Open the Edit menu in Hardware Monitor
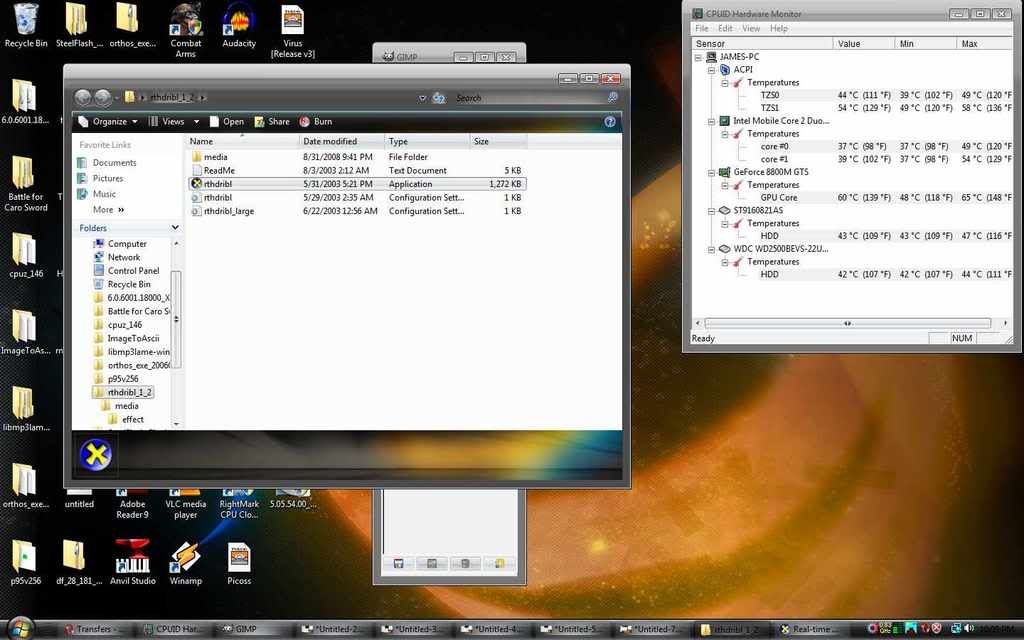This screenshot has height=640, width=1024. click(x=725, y=29)
